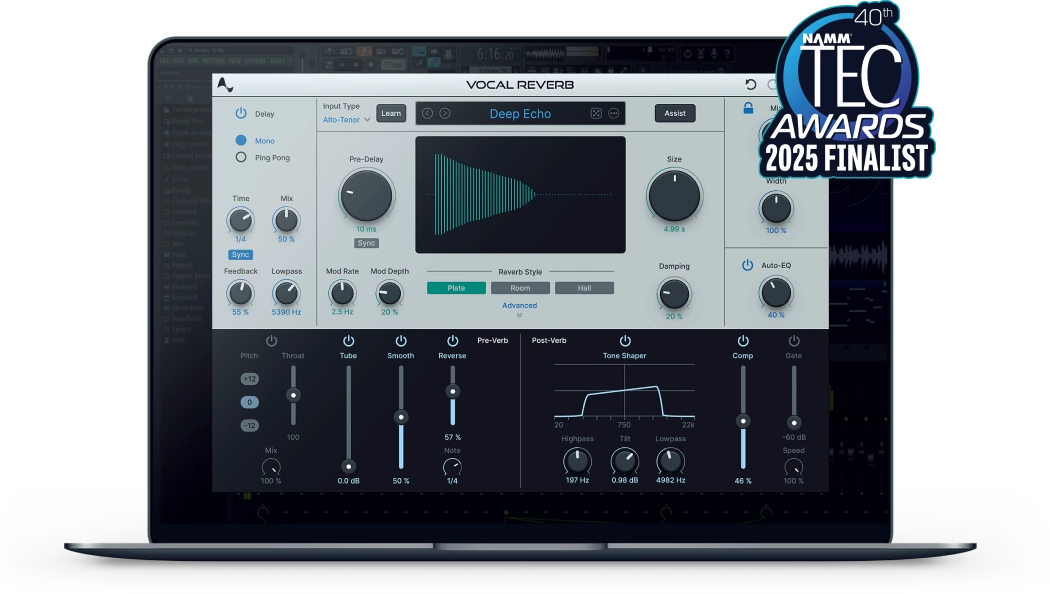
Task: Click the Mod Depth knob
Action: pyautogui.click(x=389, y=293)
